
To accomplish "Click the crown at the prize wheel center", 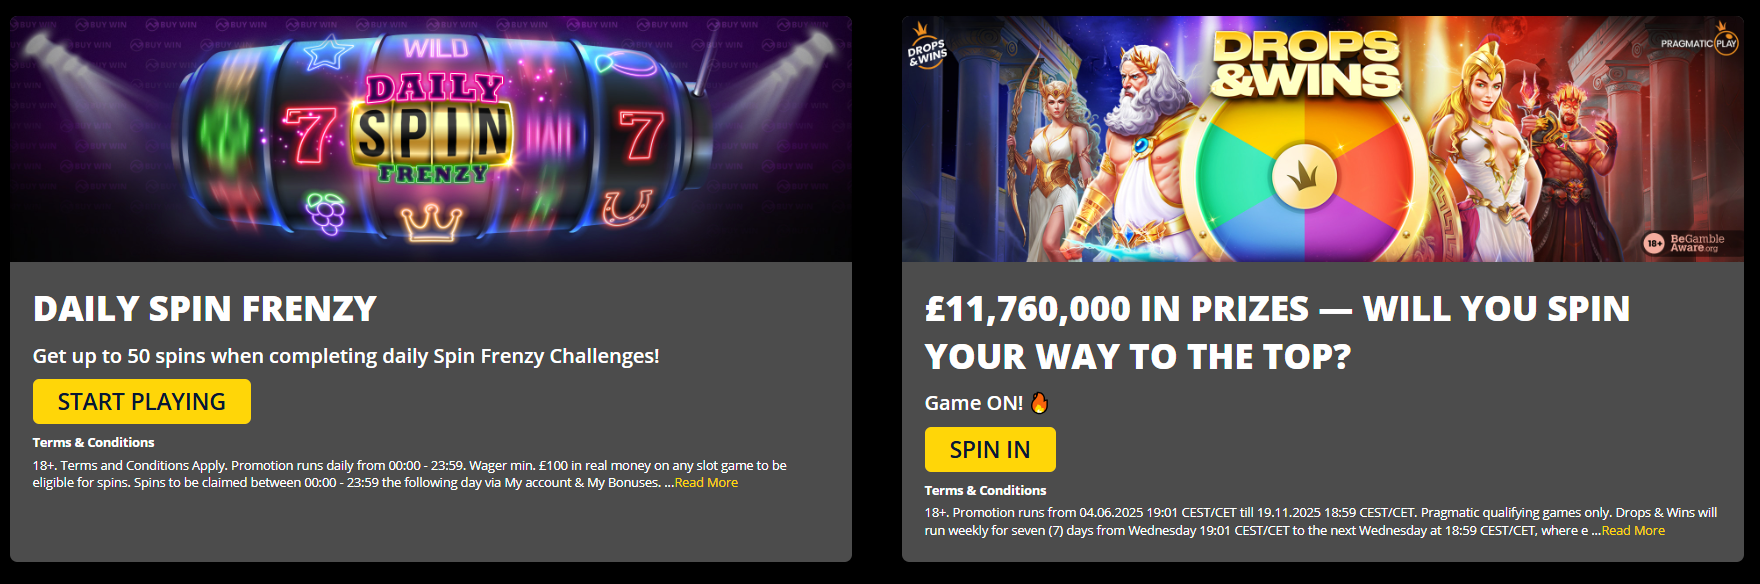I will 1304,177.
